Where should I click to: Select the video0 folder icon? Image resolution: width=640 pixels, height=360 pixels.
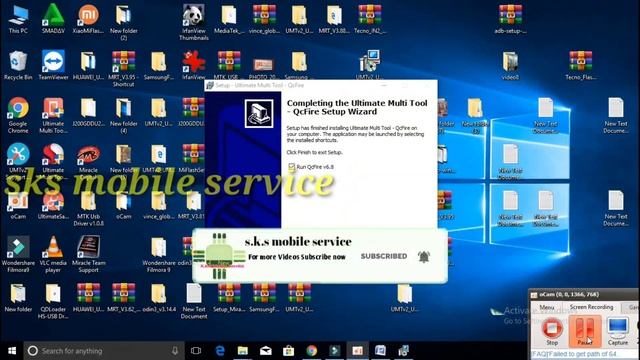tap(510, 65)
